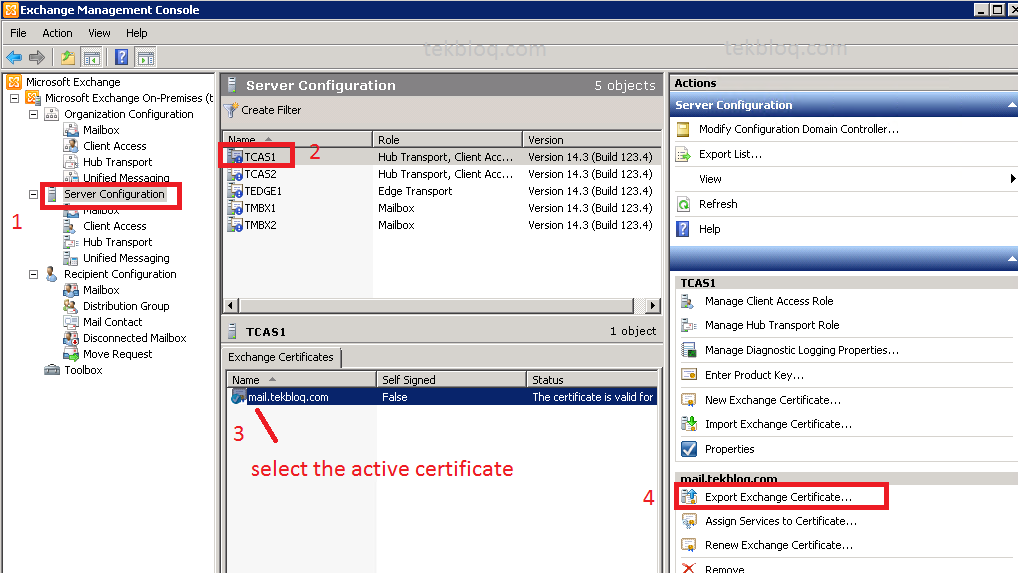Click the TMBX1 server icon
Screen dimensions: 1018x573
(x=235, y=208)
